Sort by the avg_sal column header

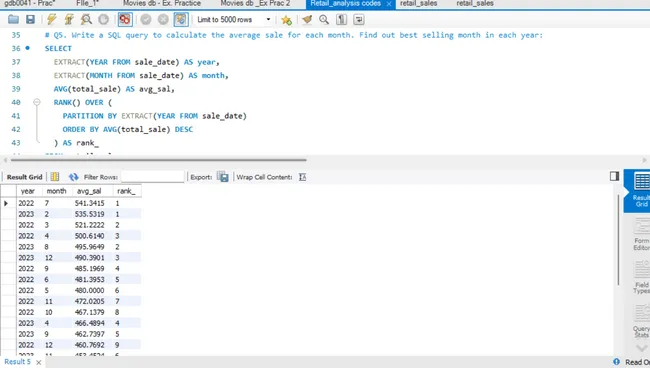[x=89, y=191]
